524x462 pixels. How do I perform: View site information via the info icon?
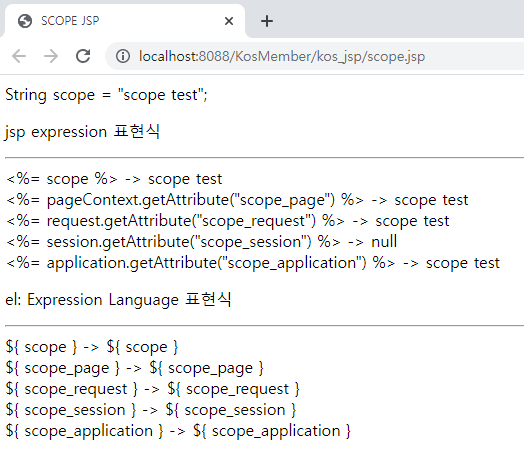123,56
